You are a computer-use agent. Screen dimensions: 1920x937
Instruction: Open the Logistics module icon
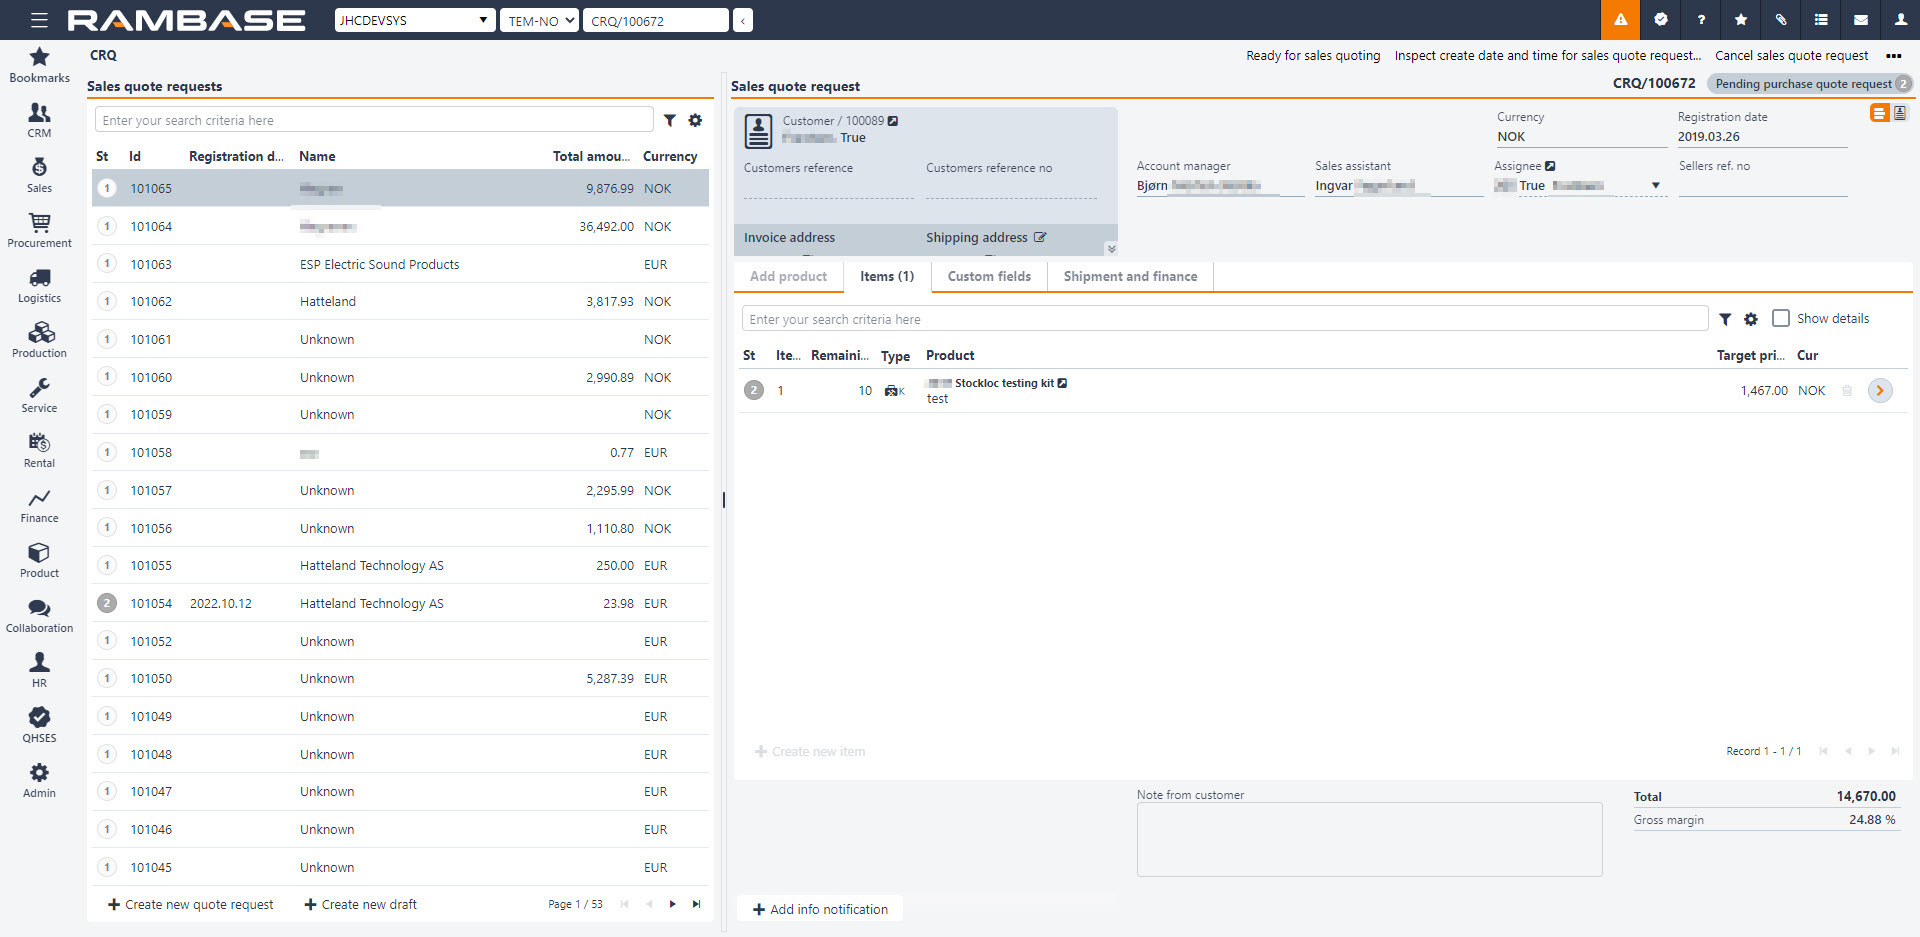coord(39,285)
